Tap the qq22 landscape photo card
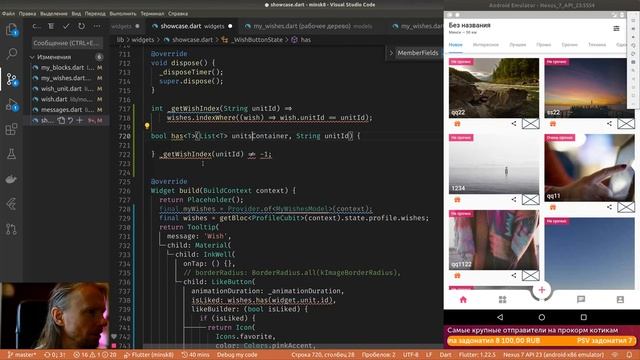The image size is (640, 360). point(494,88)
